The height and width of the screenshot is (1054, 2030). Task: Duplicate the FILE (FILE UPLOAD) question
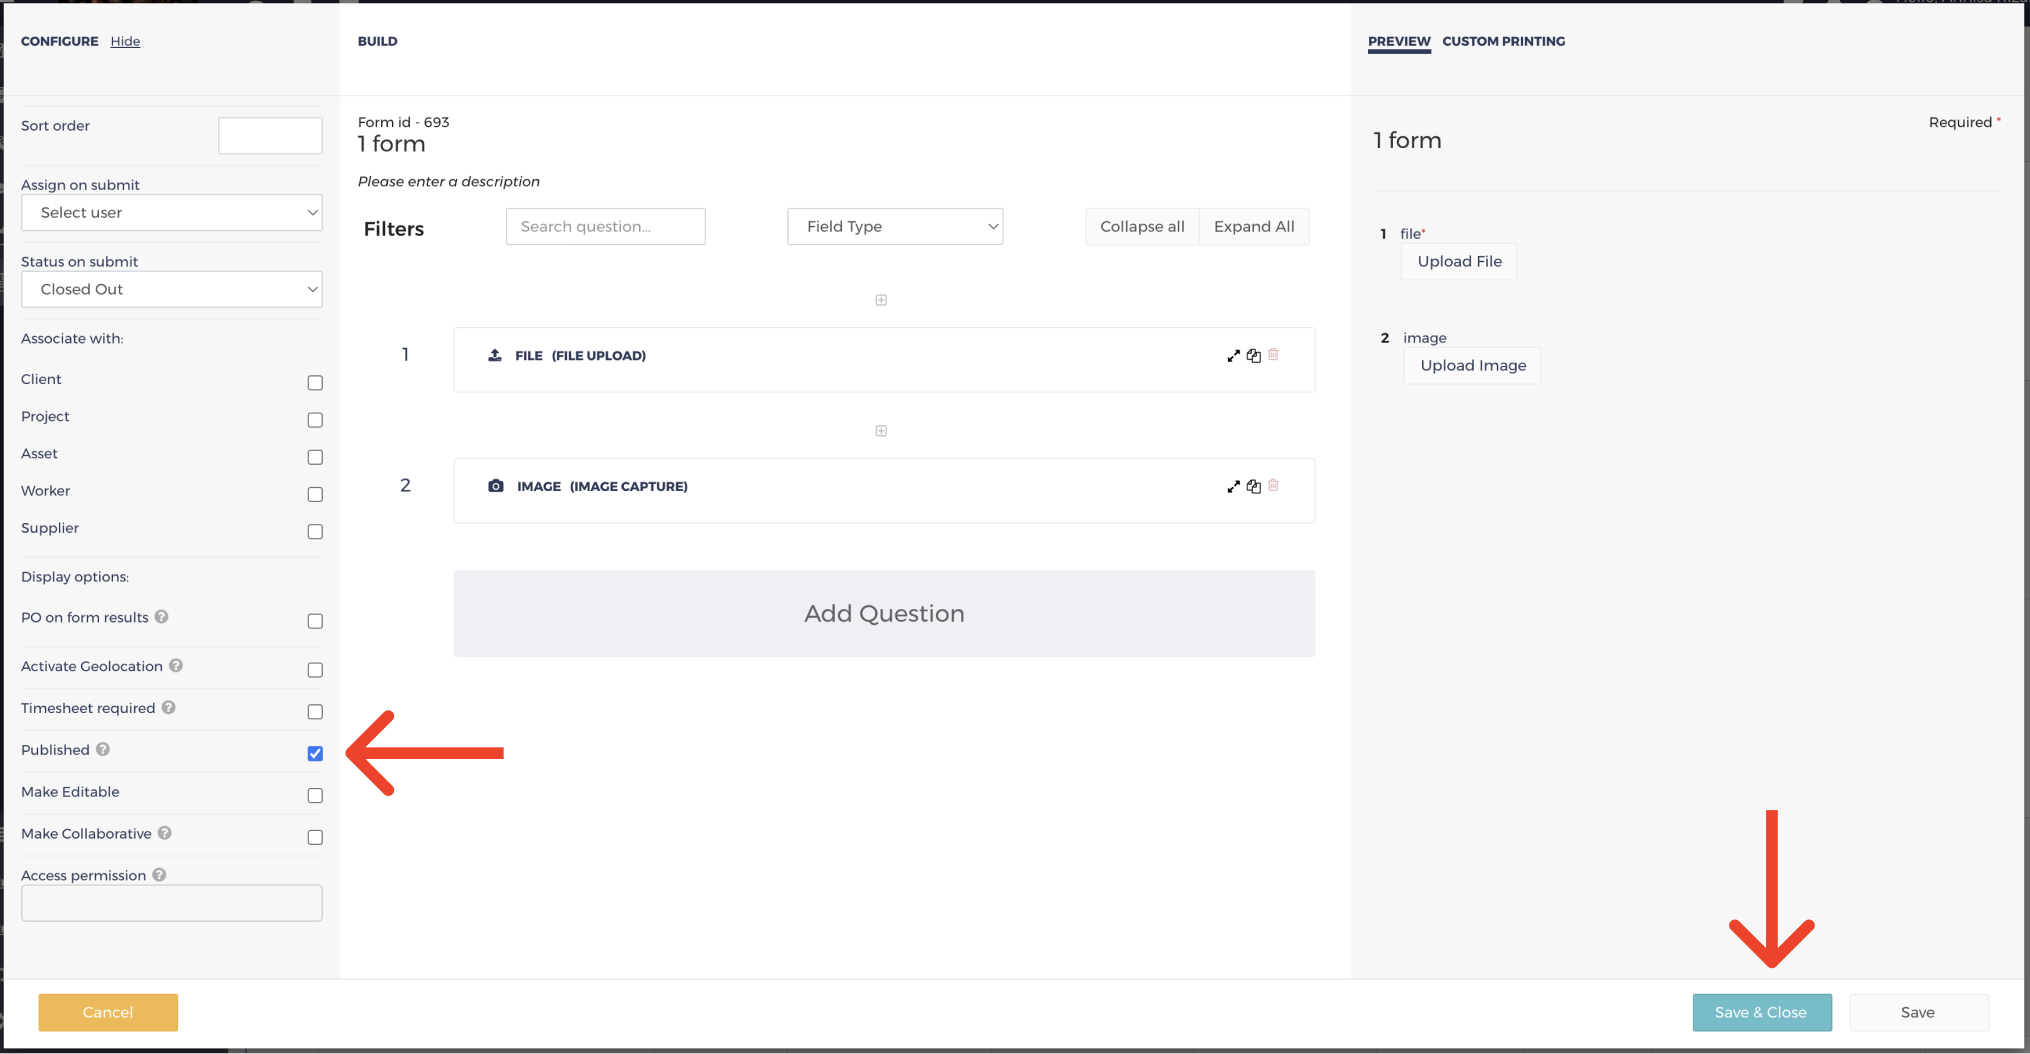pos(1254,355)
